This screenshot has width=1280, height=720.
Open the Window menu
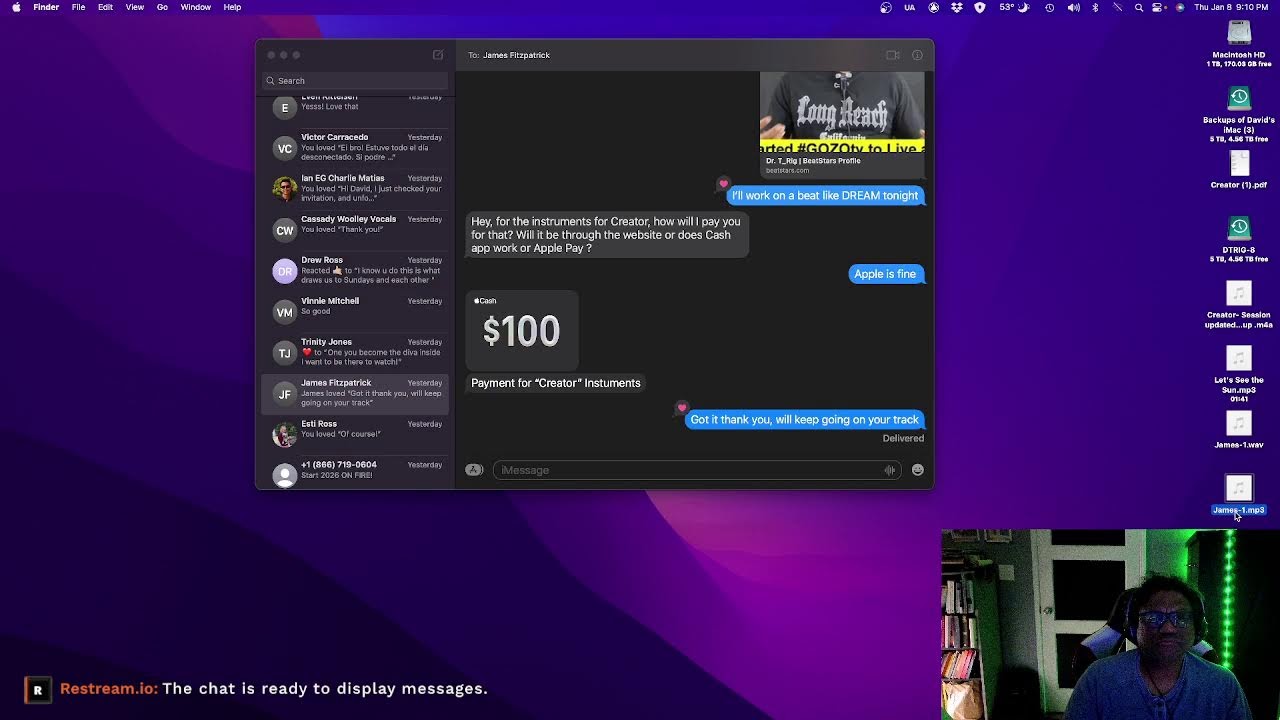click(x=196, y=7)
